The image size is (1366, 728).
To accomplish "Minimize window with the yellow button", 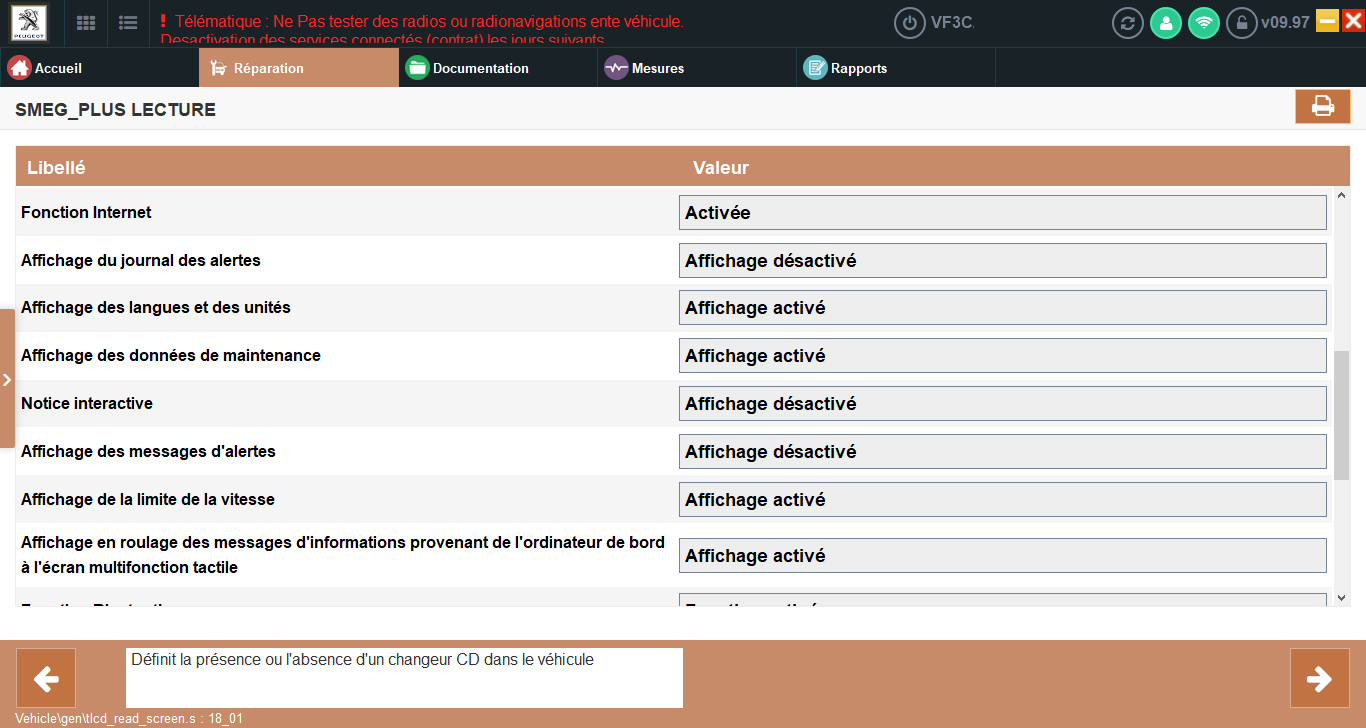I will pos(1327,21).
